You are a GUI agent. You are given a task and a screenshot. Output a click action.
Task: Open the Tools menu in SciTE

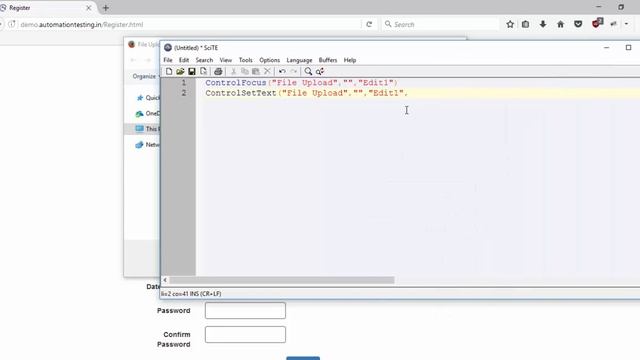tap(245, 60)
